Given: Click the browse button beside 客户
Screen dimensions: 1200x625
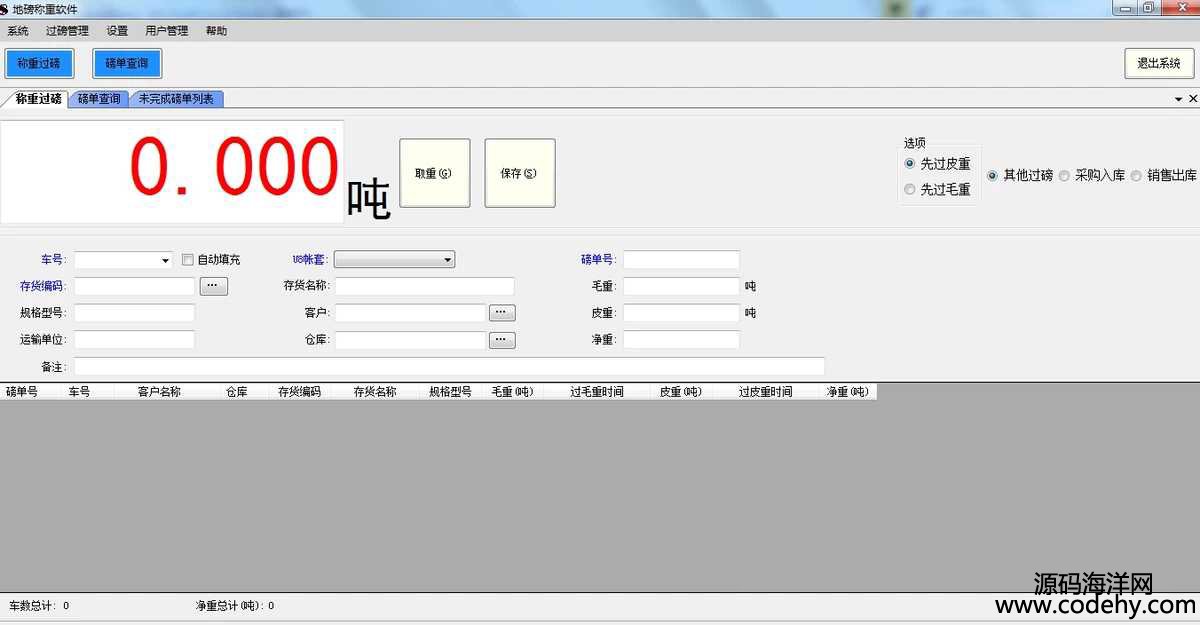Looking at the screenshot, I should (x=502, y=313).
